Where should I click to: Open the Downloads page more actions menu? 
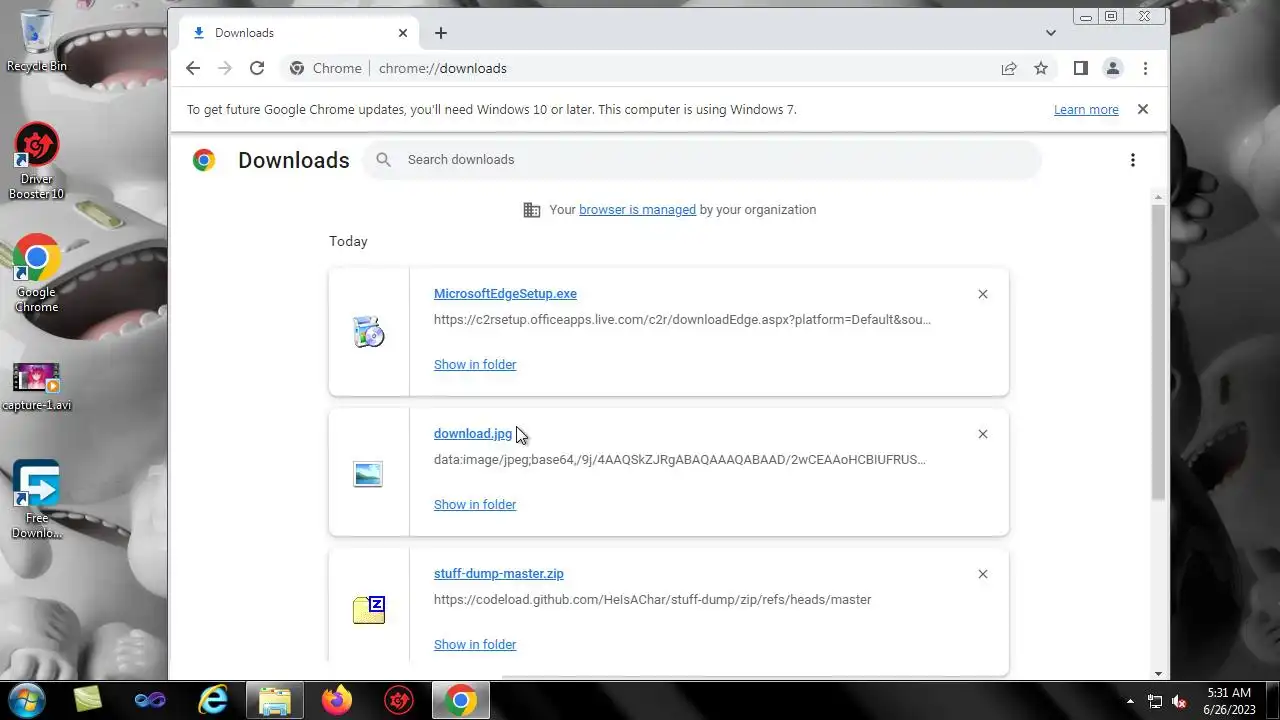(x=1132, y=160)
